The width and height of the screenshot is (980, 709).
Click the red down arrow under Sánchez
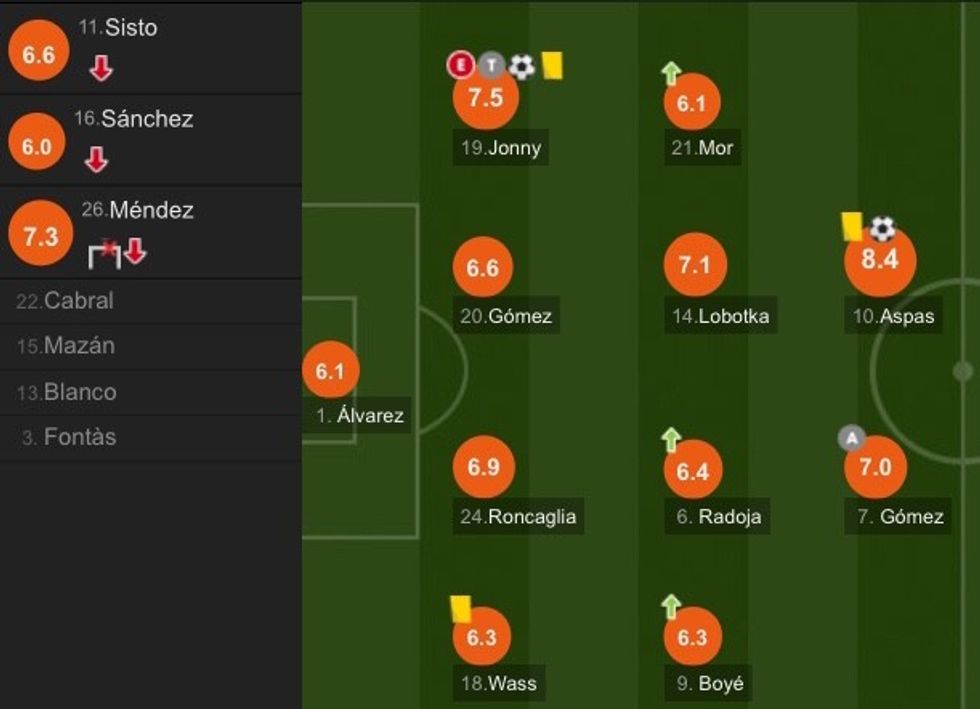click(x=96, y=159)
